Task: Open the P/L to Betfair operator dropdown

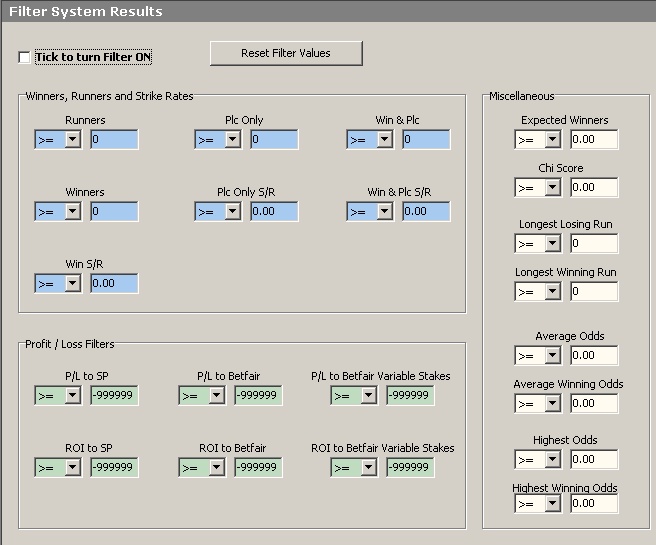Action: (202, 396)
